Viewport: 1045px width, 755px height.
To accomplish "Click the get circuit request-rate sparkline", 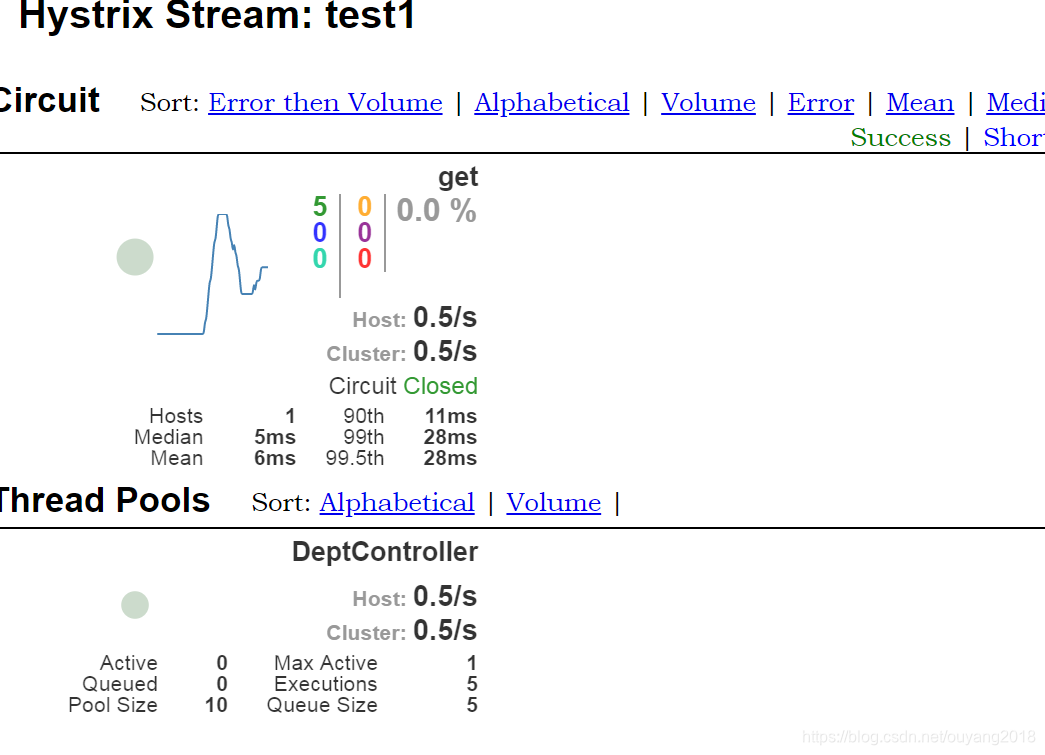I will [213, 274].
